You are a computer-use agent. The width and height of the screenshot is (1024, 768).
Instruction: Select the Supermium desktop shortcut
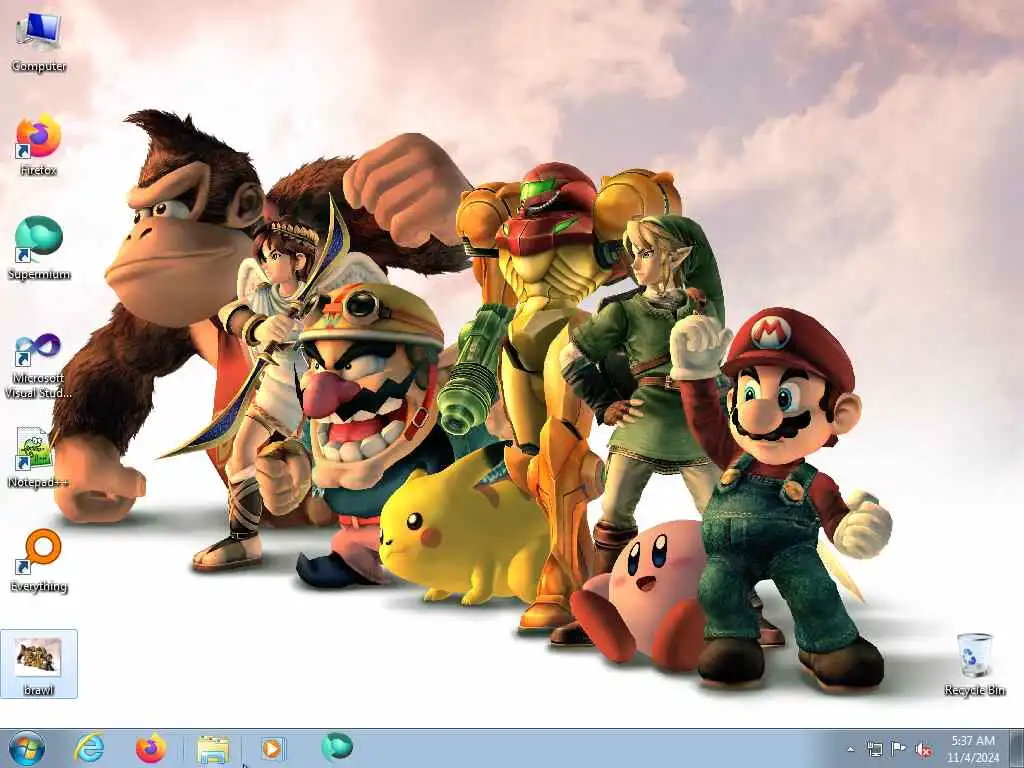[x=39, y=248]
